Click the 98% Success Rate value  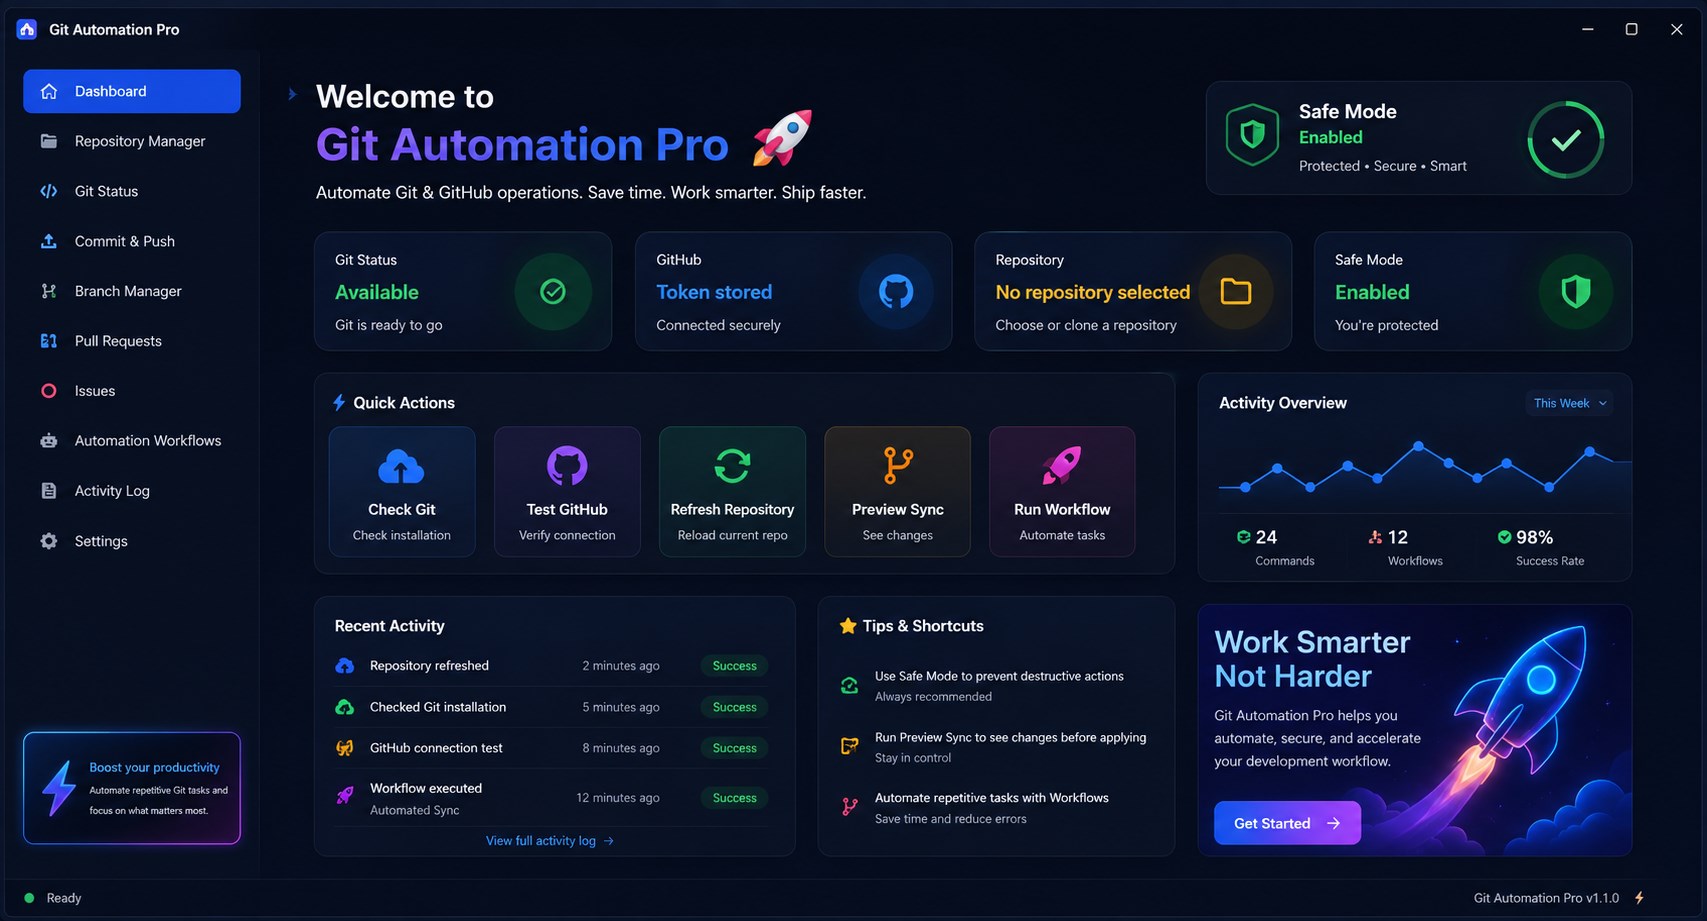(x=1534, y=537)
